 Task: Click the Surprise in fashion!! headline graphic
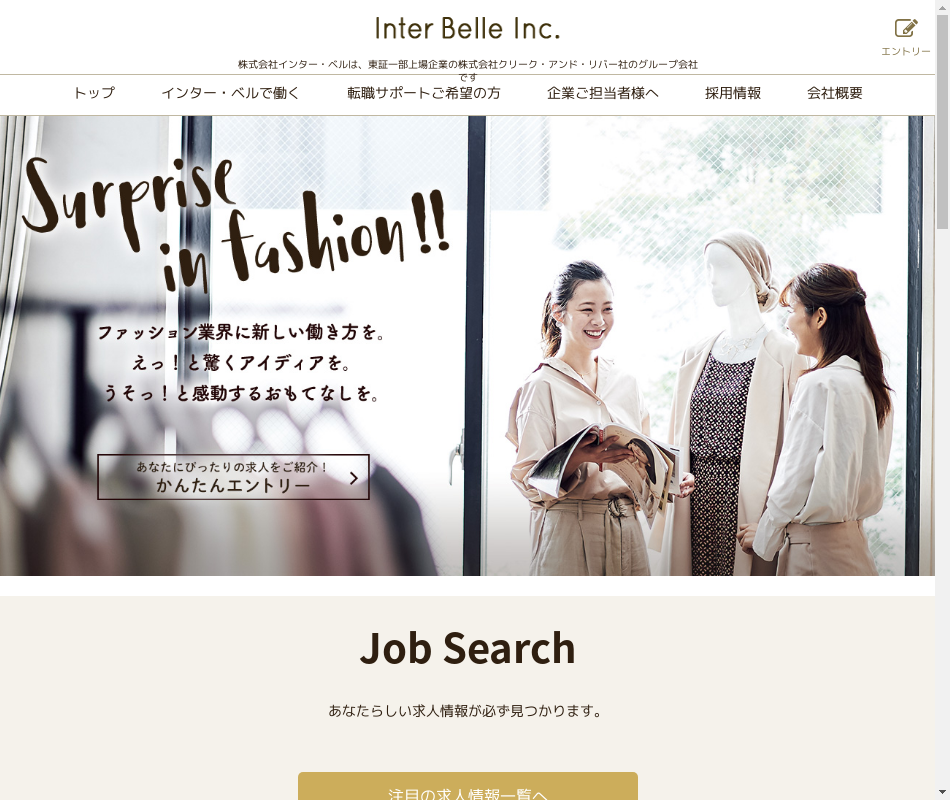pos(235,225)
